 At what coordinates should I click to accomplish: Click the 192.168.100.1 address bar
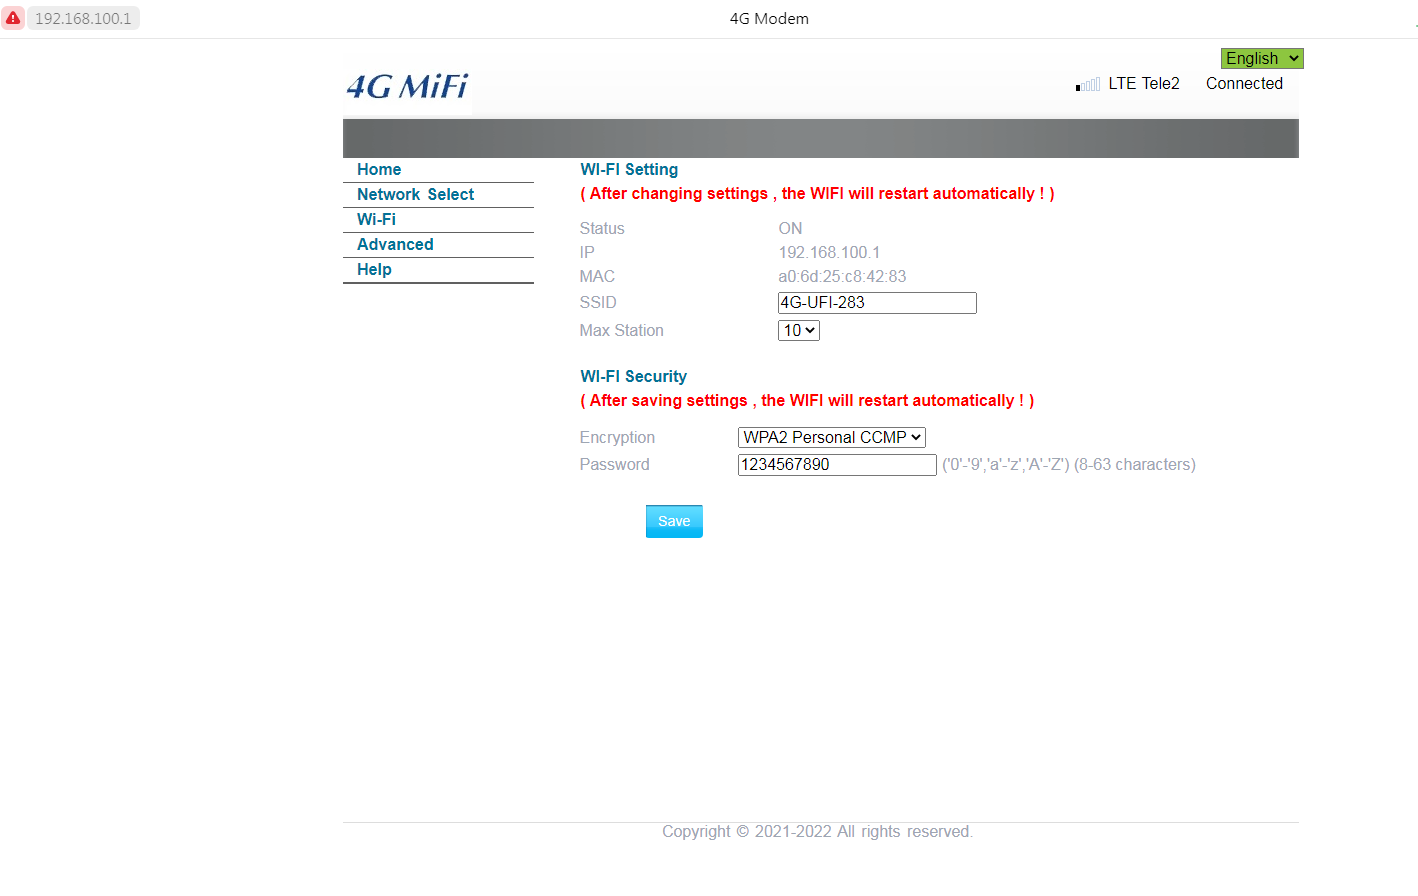pyautogui.click(x=83, y=18)
